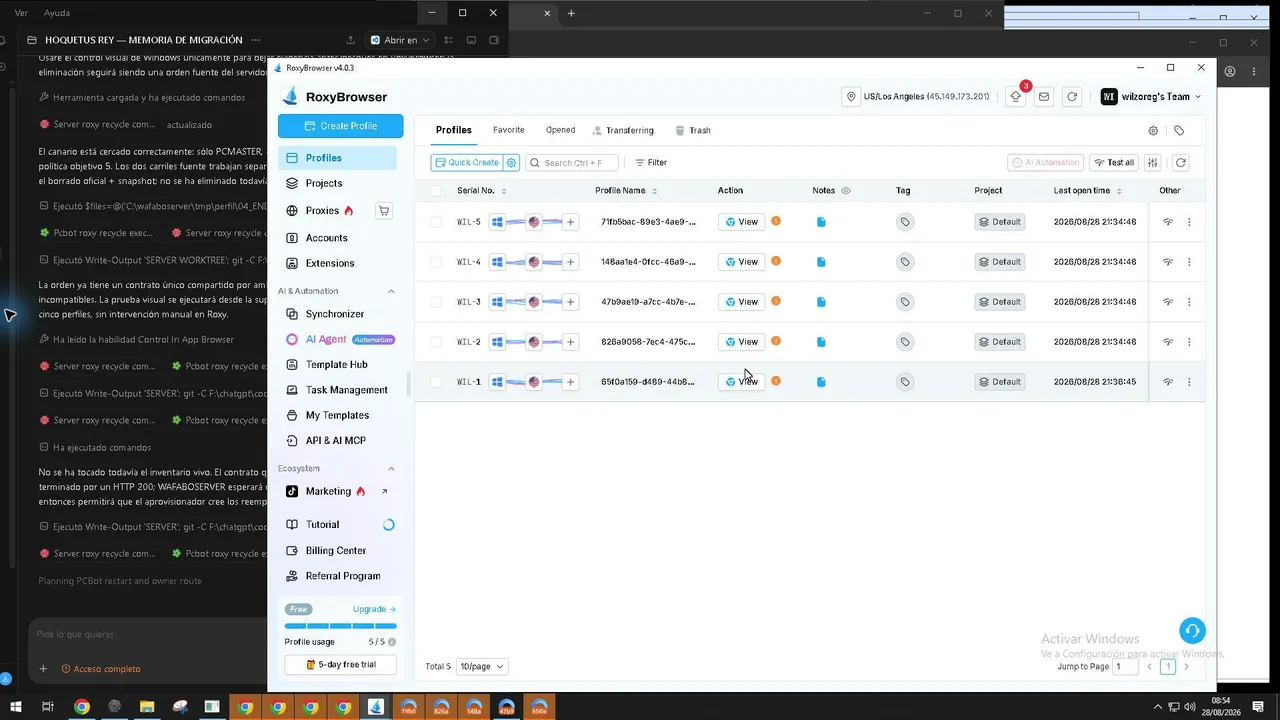Click the tag icon for WIL-4
This screenshot has width=1280, height=720.
[x=905, y=262]
